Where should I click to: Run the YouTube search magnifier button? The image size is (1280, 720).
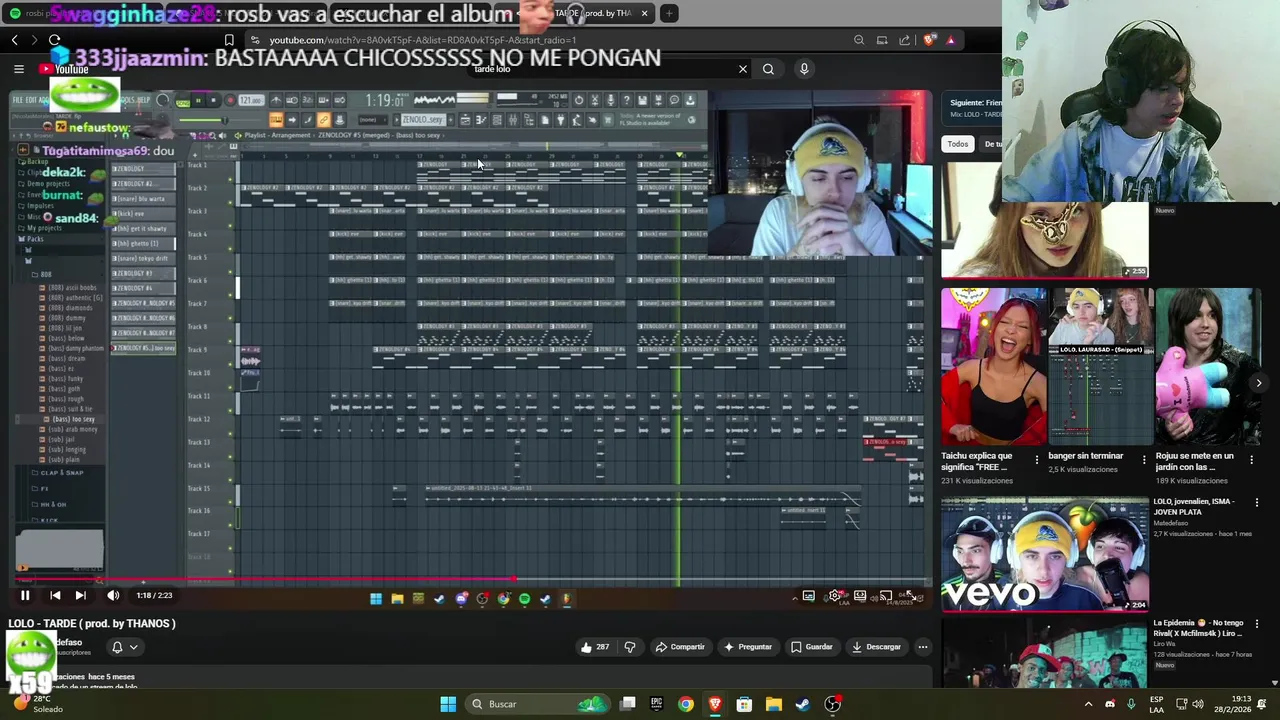768,69
